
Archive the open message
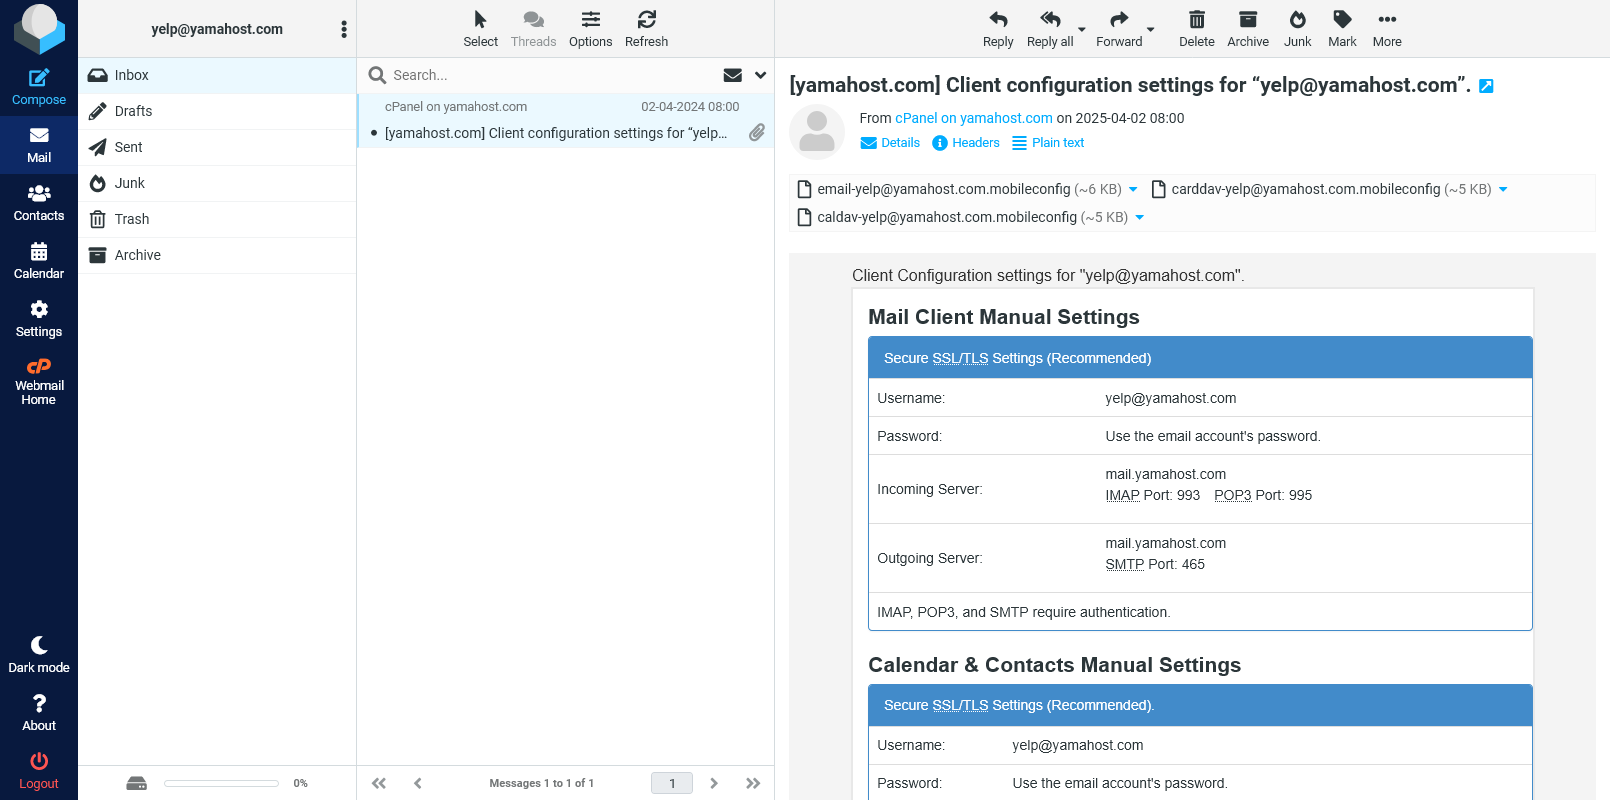(1248, 29)
